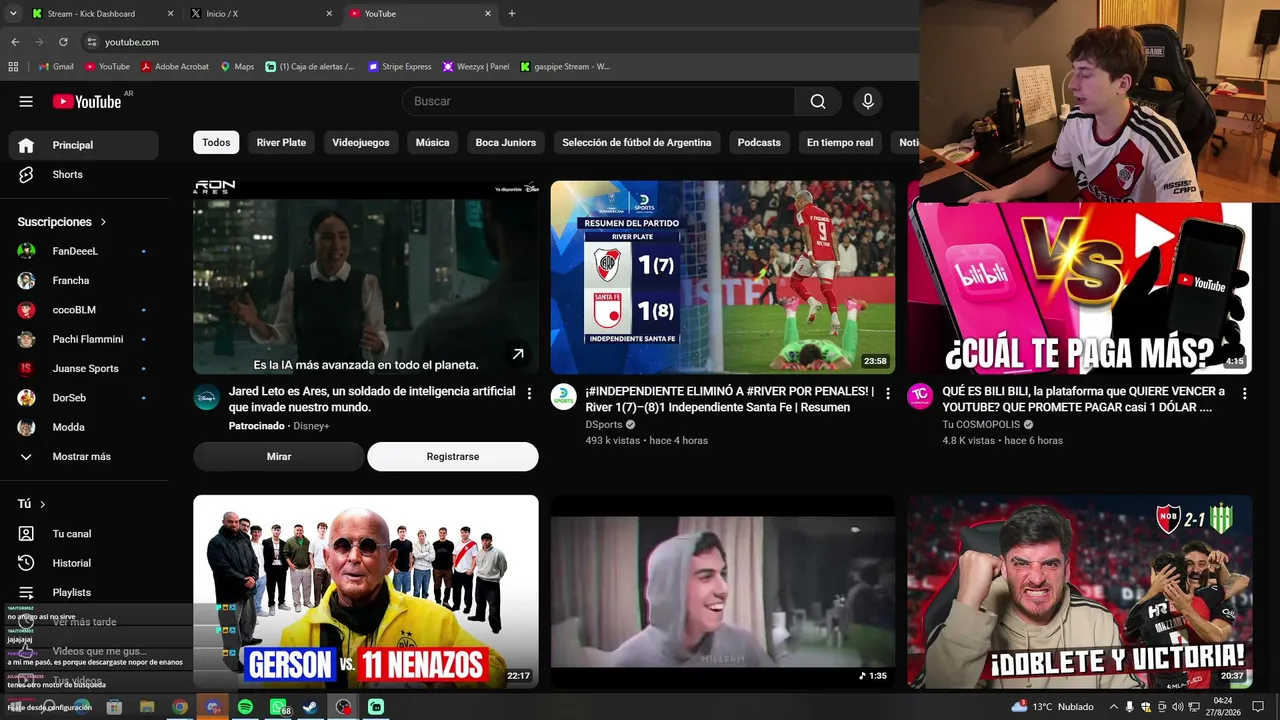Play the ¡Doblete y victoria! thumbnail
This screenshot has width=1280, height=720.
1079,591
